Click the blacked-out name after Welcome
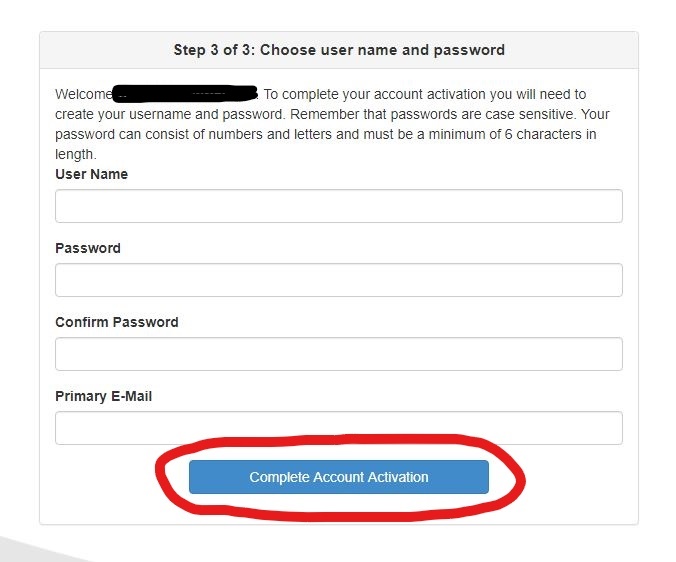 tap(185, 94)
